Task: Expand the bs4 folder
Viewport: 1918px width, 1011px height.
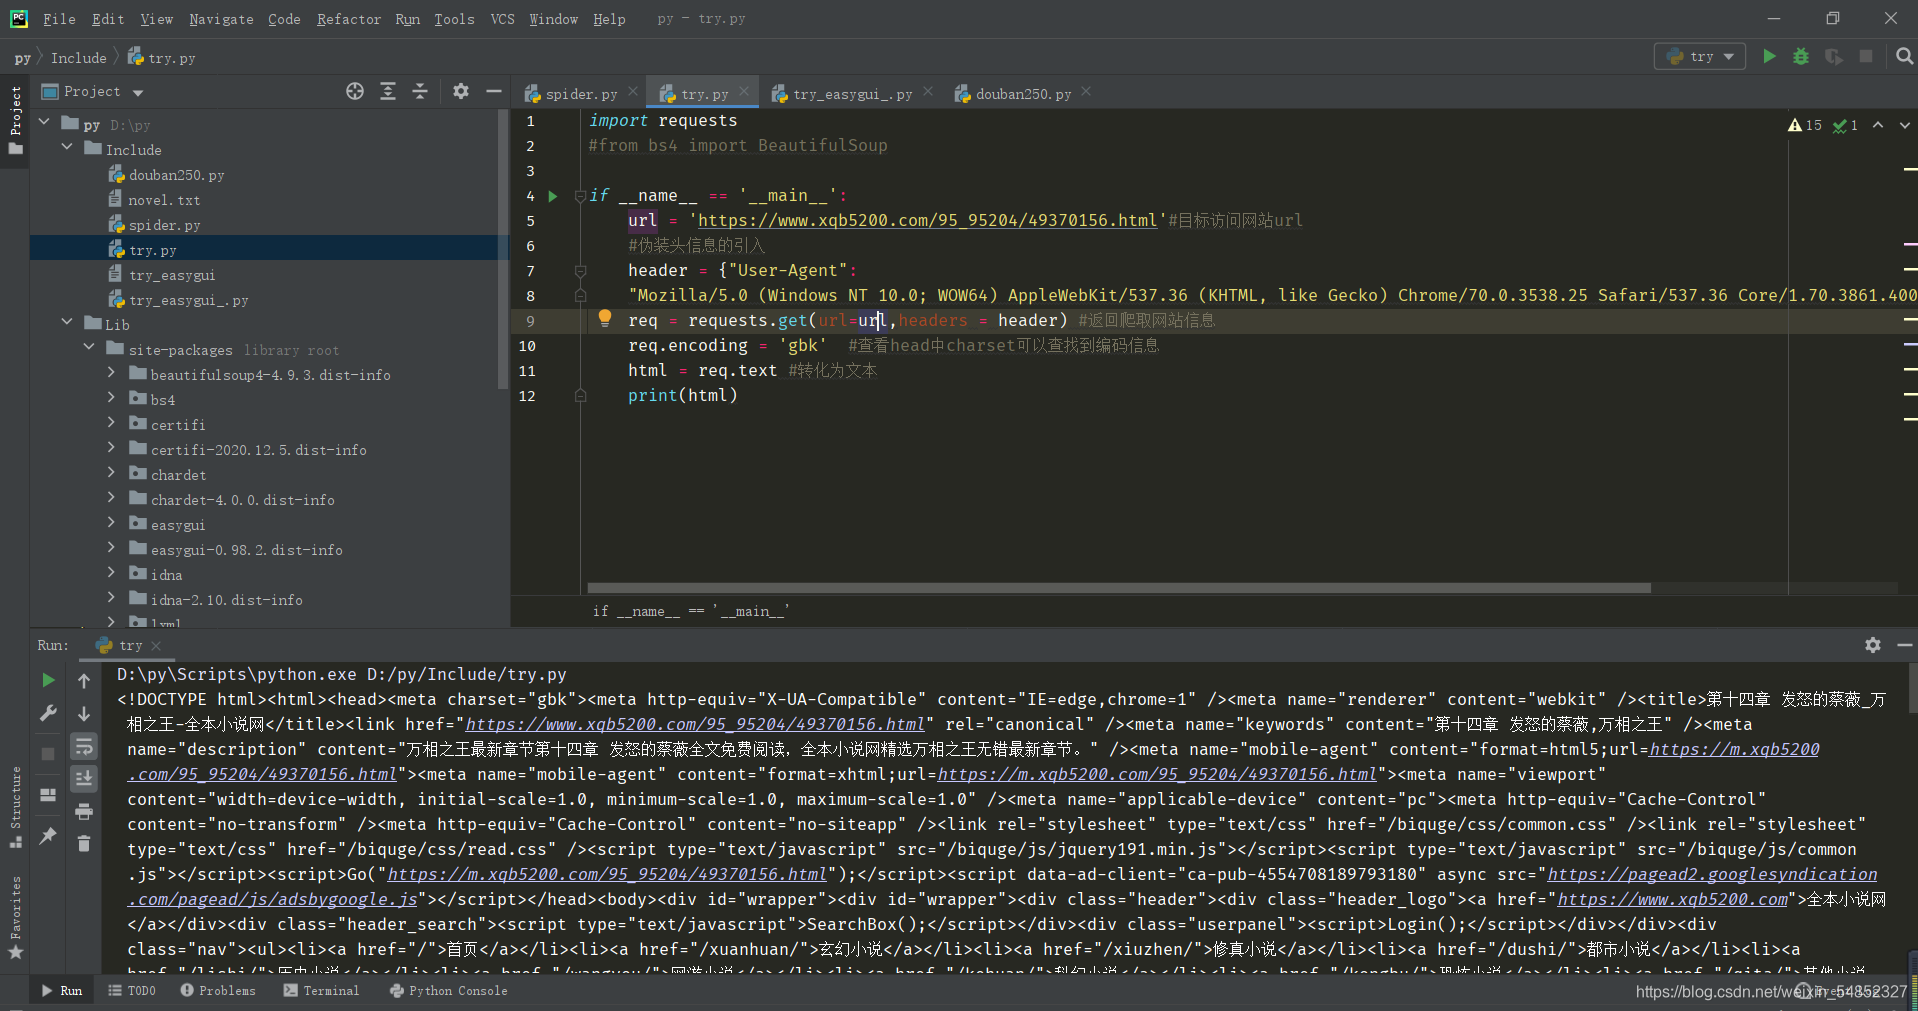Action: pyautogui.click(x=111, y=398)
